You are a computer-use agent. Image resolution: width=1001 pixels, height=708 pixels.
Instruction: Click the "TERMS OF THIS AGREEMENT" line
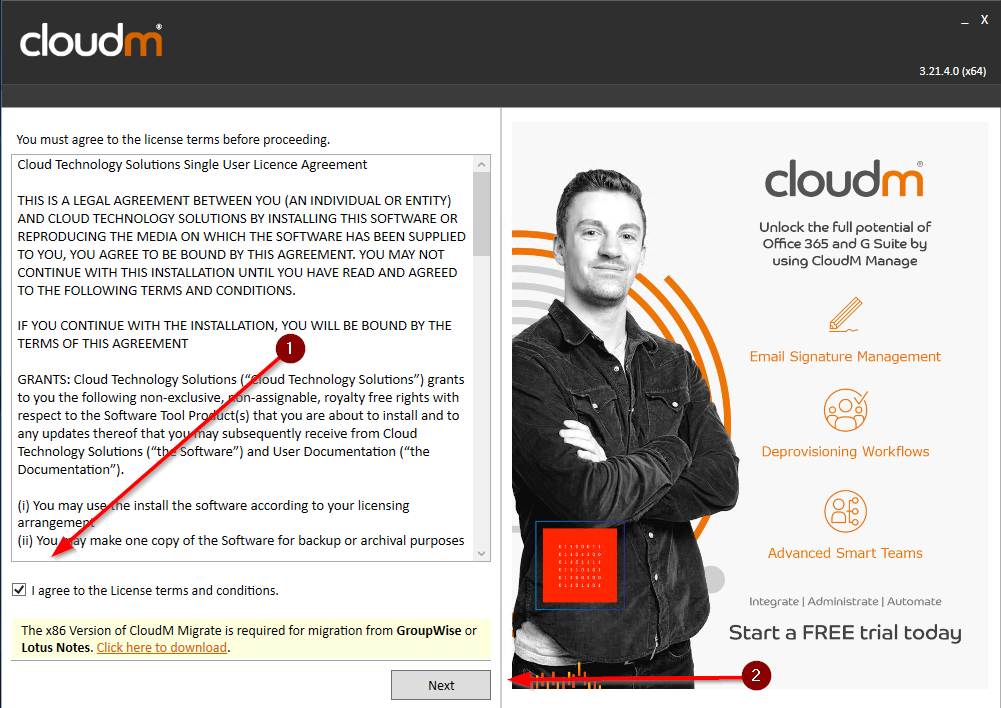click(103, 343)
